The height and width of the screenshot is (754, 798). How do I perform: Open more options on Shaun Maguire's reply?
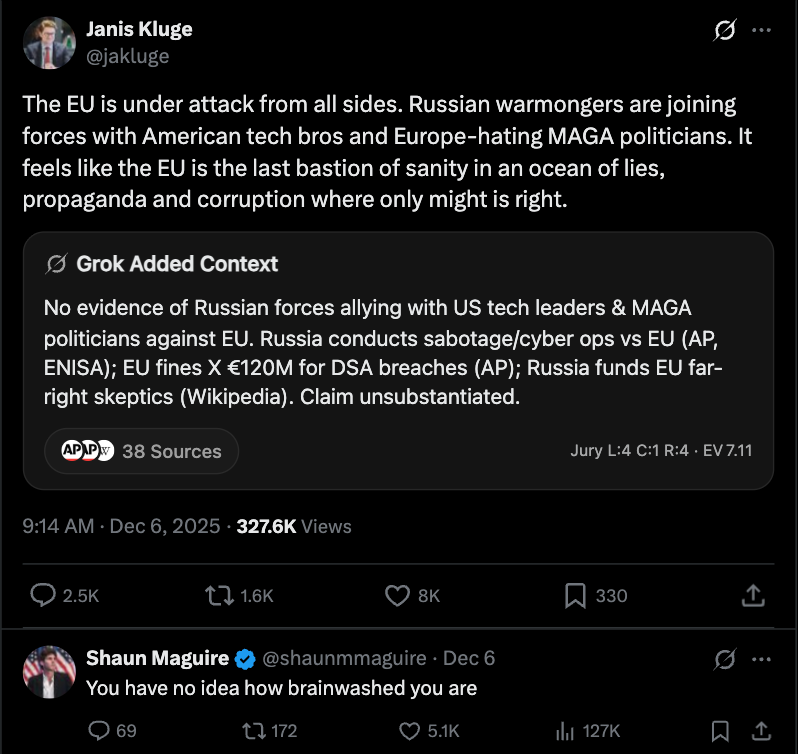(761, 659)
